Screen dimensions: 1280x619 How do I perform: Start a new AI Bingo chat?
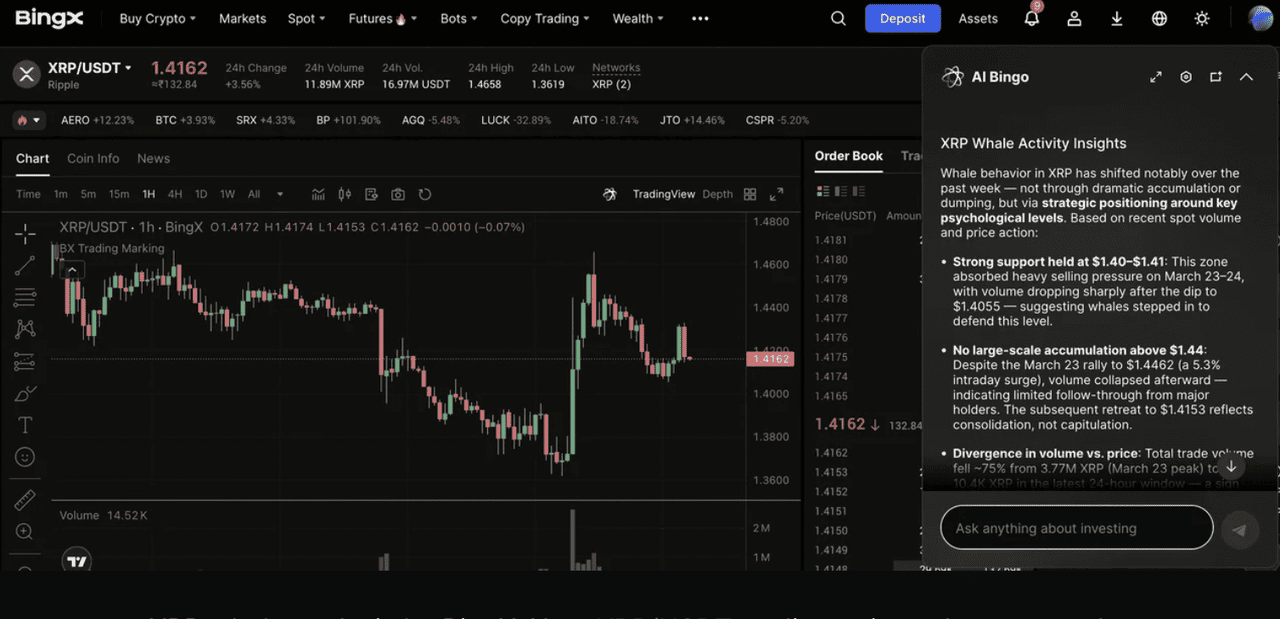point(1216,77)
